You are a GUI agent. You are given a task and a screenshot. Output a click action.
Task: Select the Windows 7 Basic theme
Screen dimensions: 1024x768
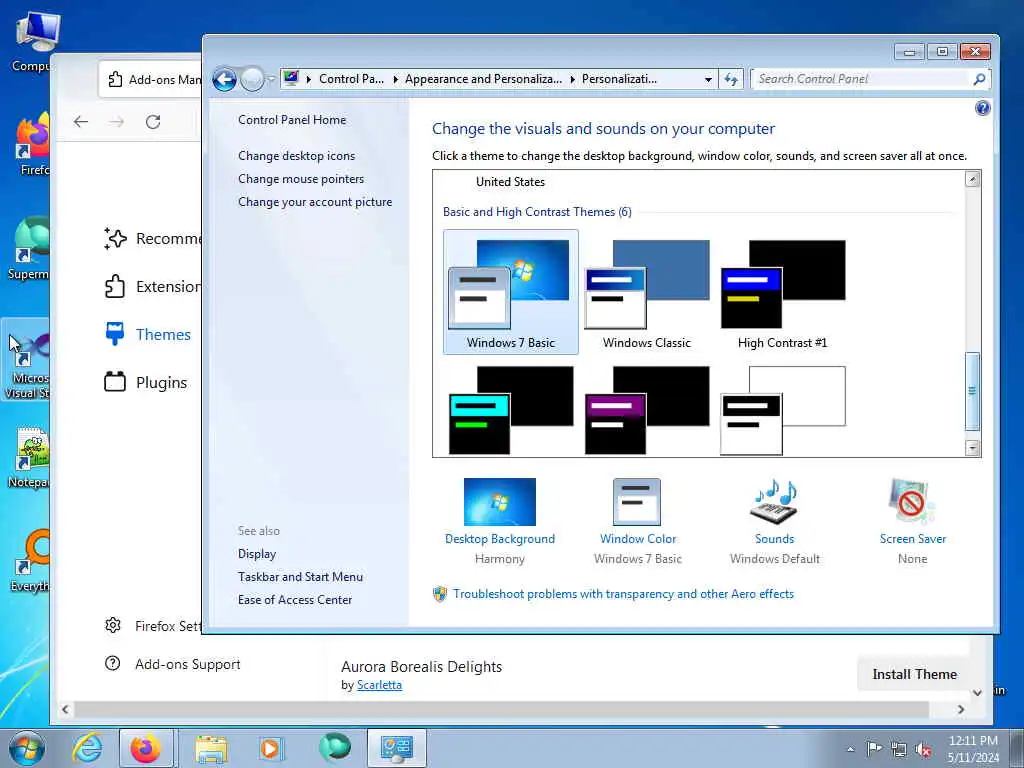[511, 292]
